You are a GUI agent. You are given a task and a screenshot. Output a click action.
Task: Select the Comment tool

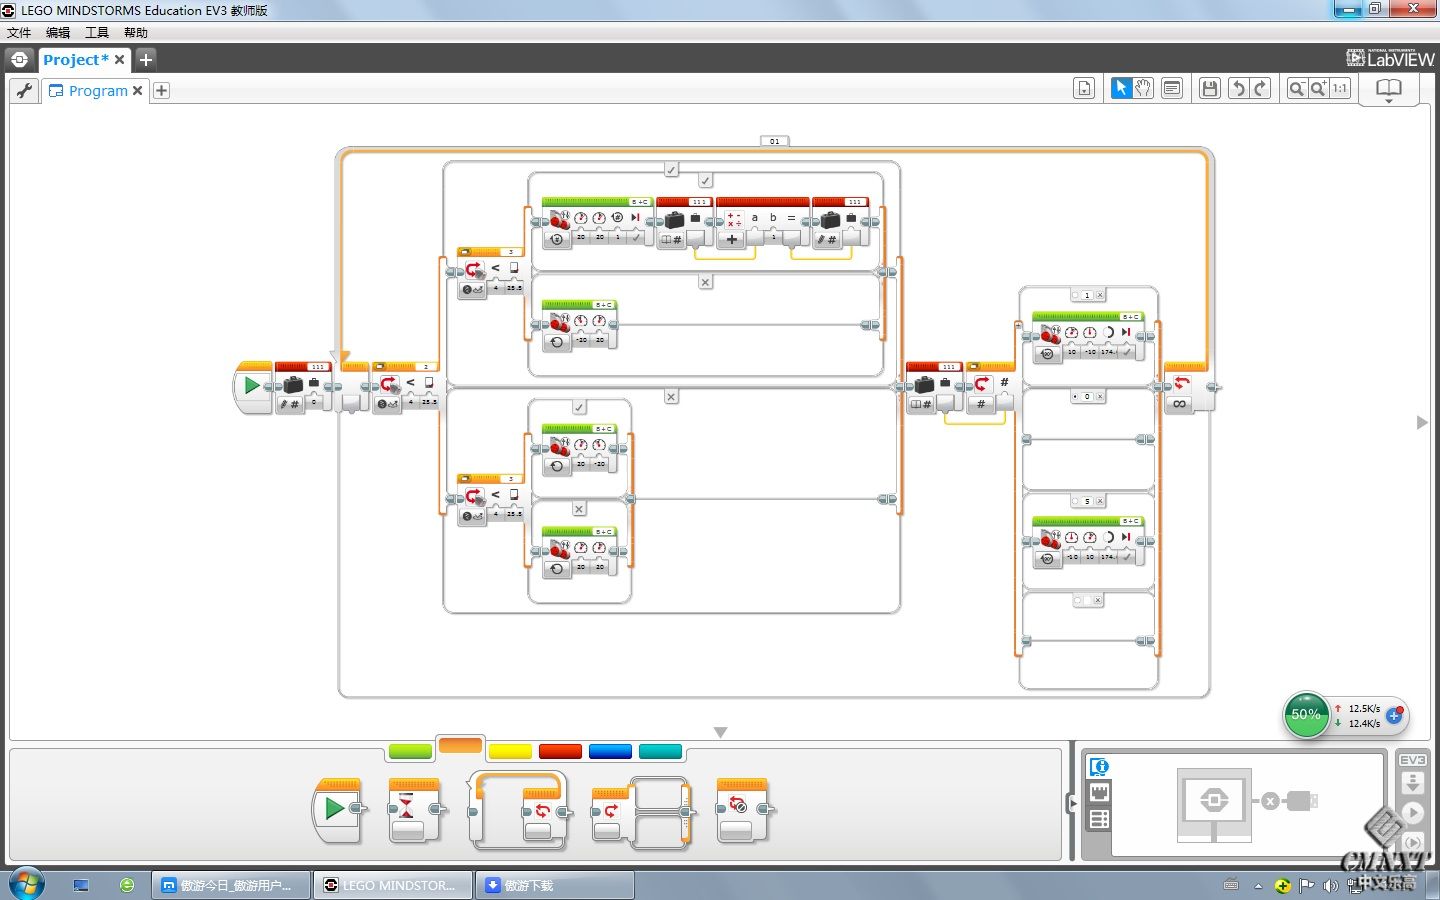(x=1172, y=89)
